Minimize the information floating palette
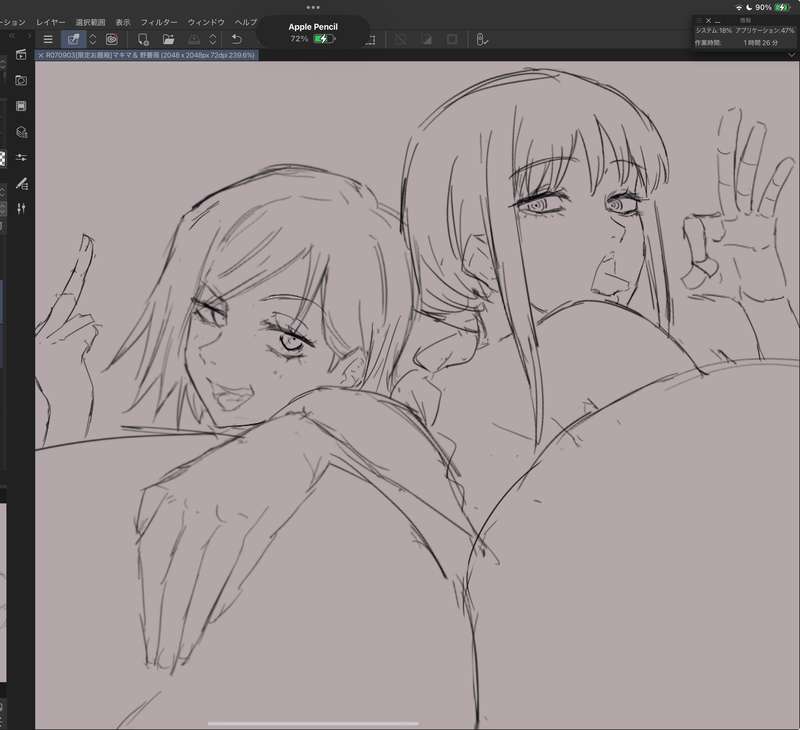800x730 pixels. [717, 21]
